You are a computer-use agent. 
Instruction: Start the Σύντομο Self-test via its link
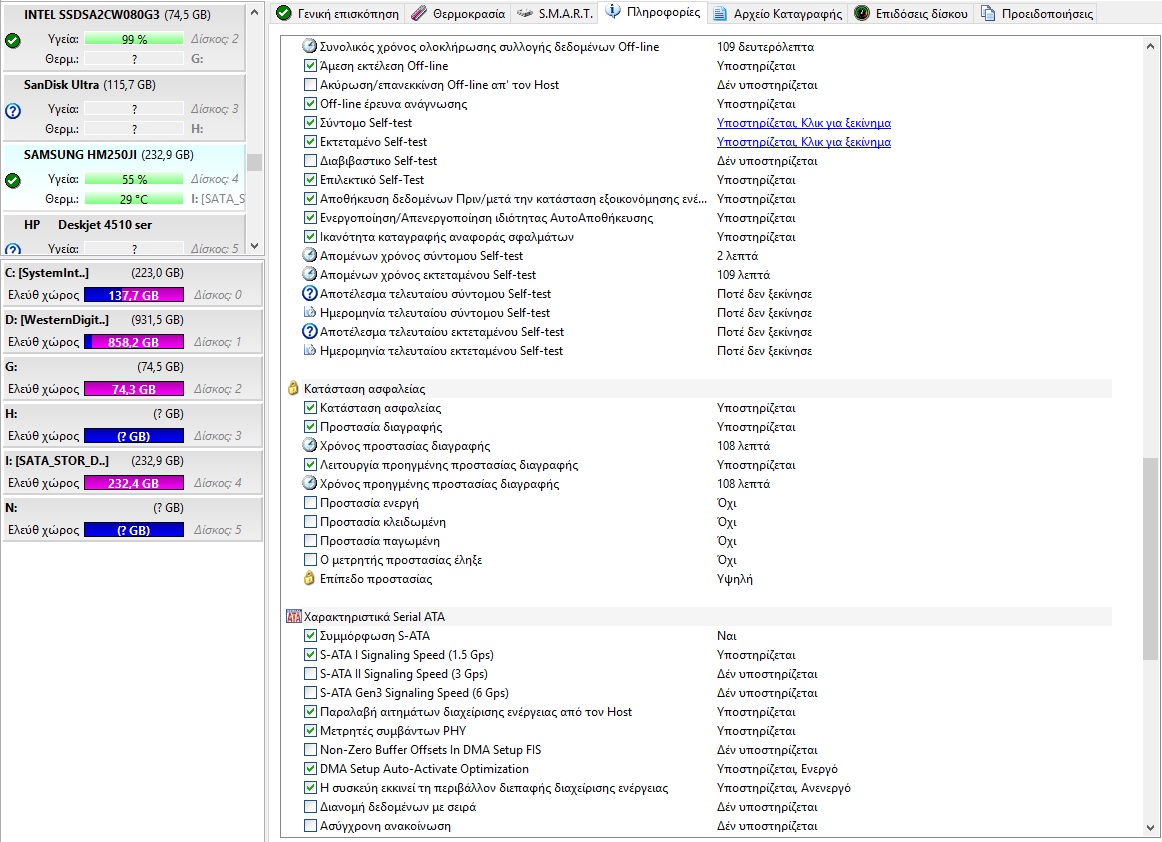803,123
